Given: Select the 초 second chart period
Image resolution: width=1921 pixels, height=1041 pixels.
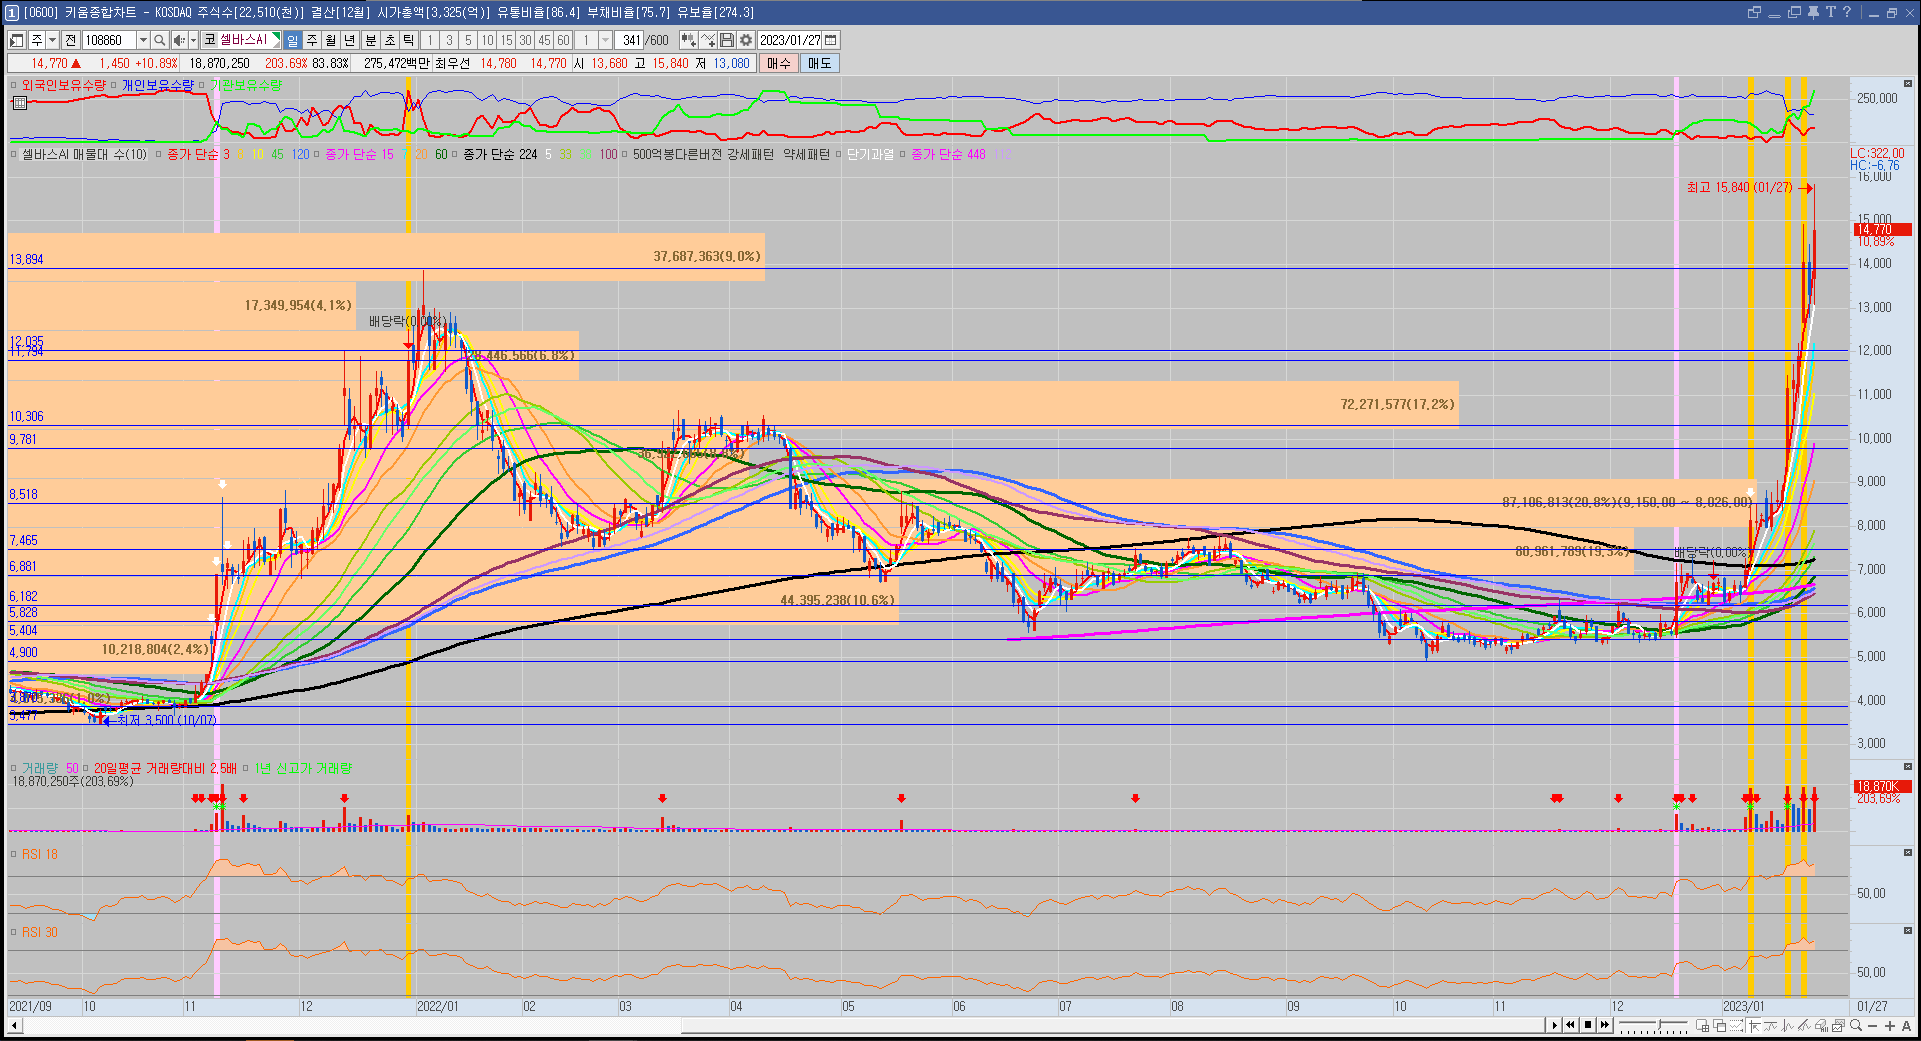Looking at the screenshot, I should pyautogui.click(x=389, y=40).
